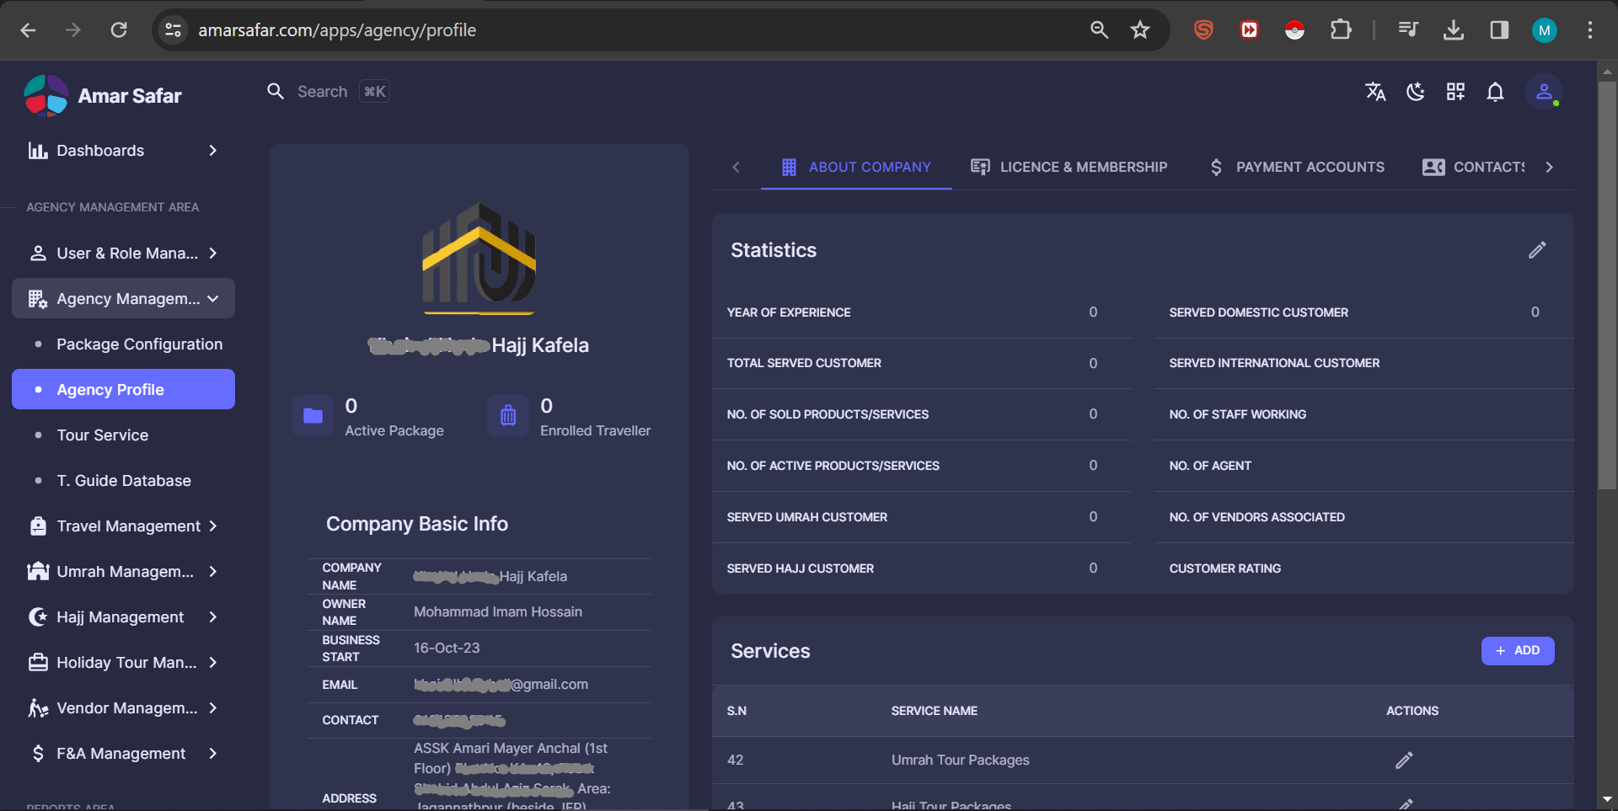1618x811 pixels.
Task: Click business start date 16-Oct-23
Action: click(x=447, y=648)
